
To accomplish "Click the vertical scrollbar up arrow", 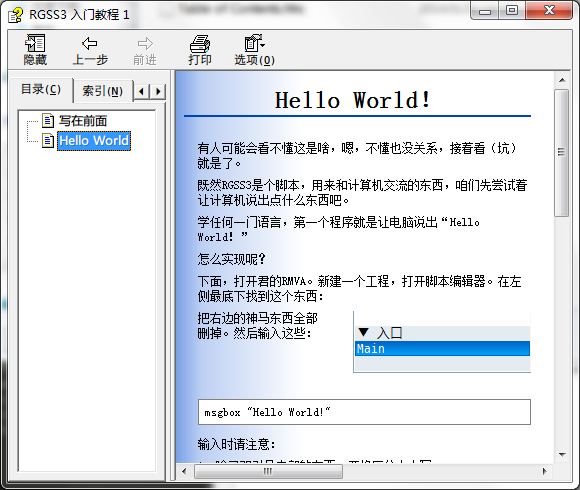I will click(562, 80).
